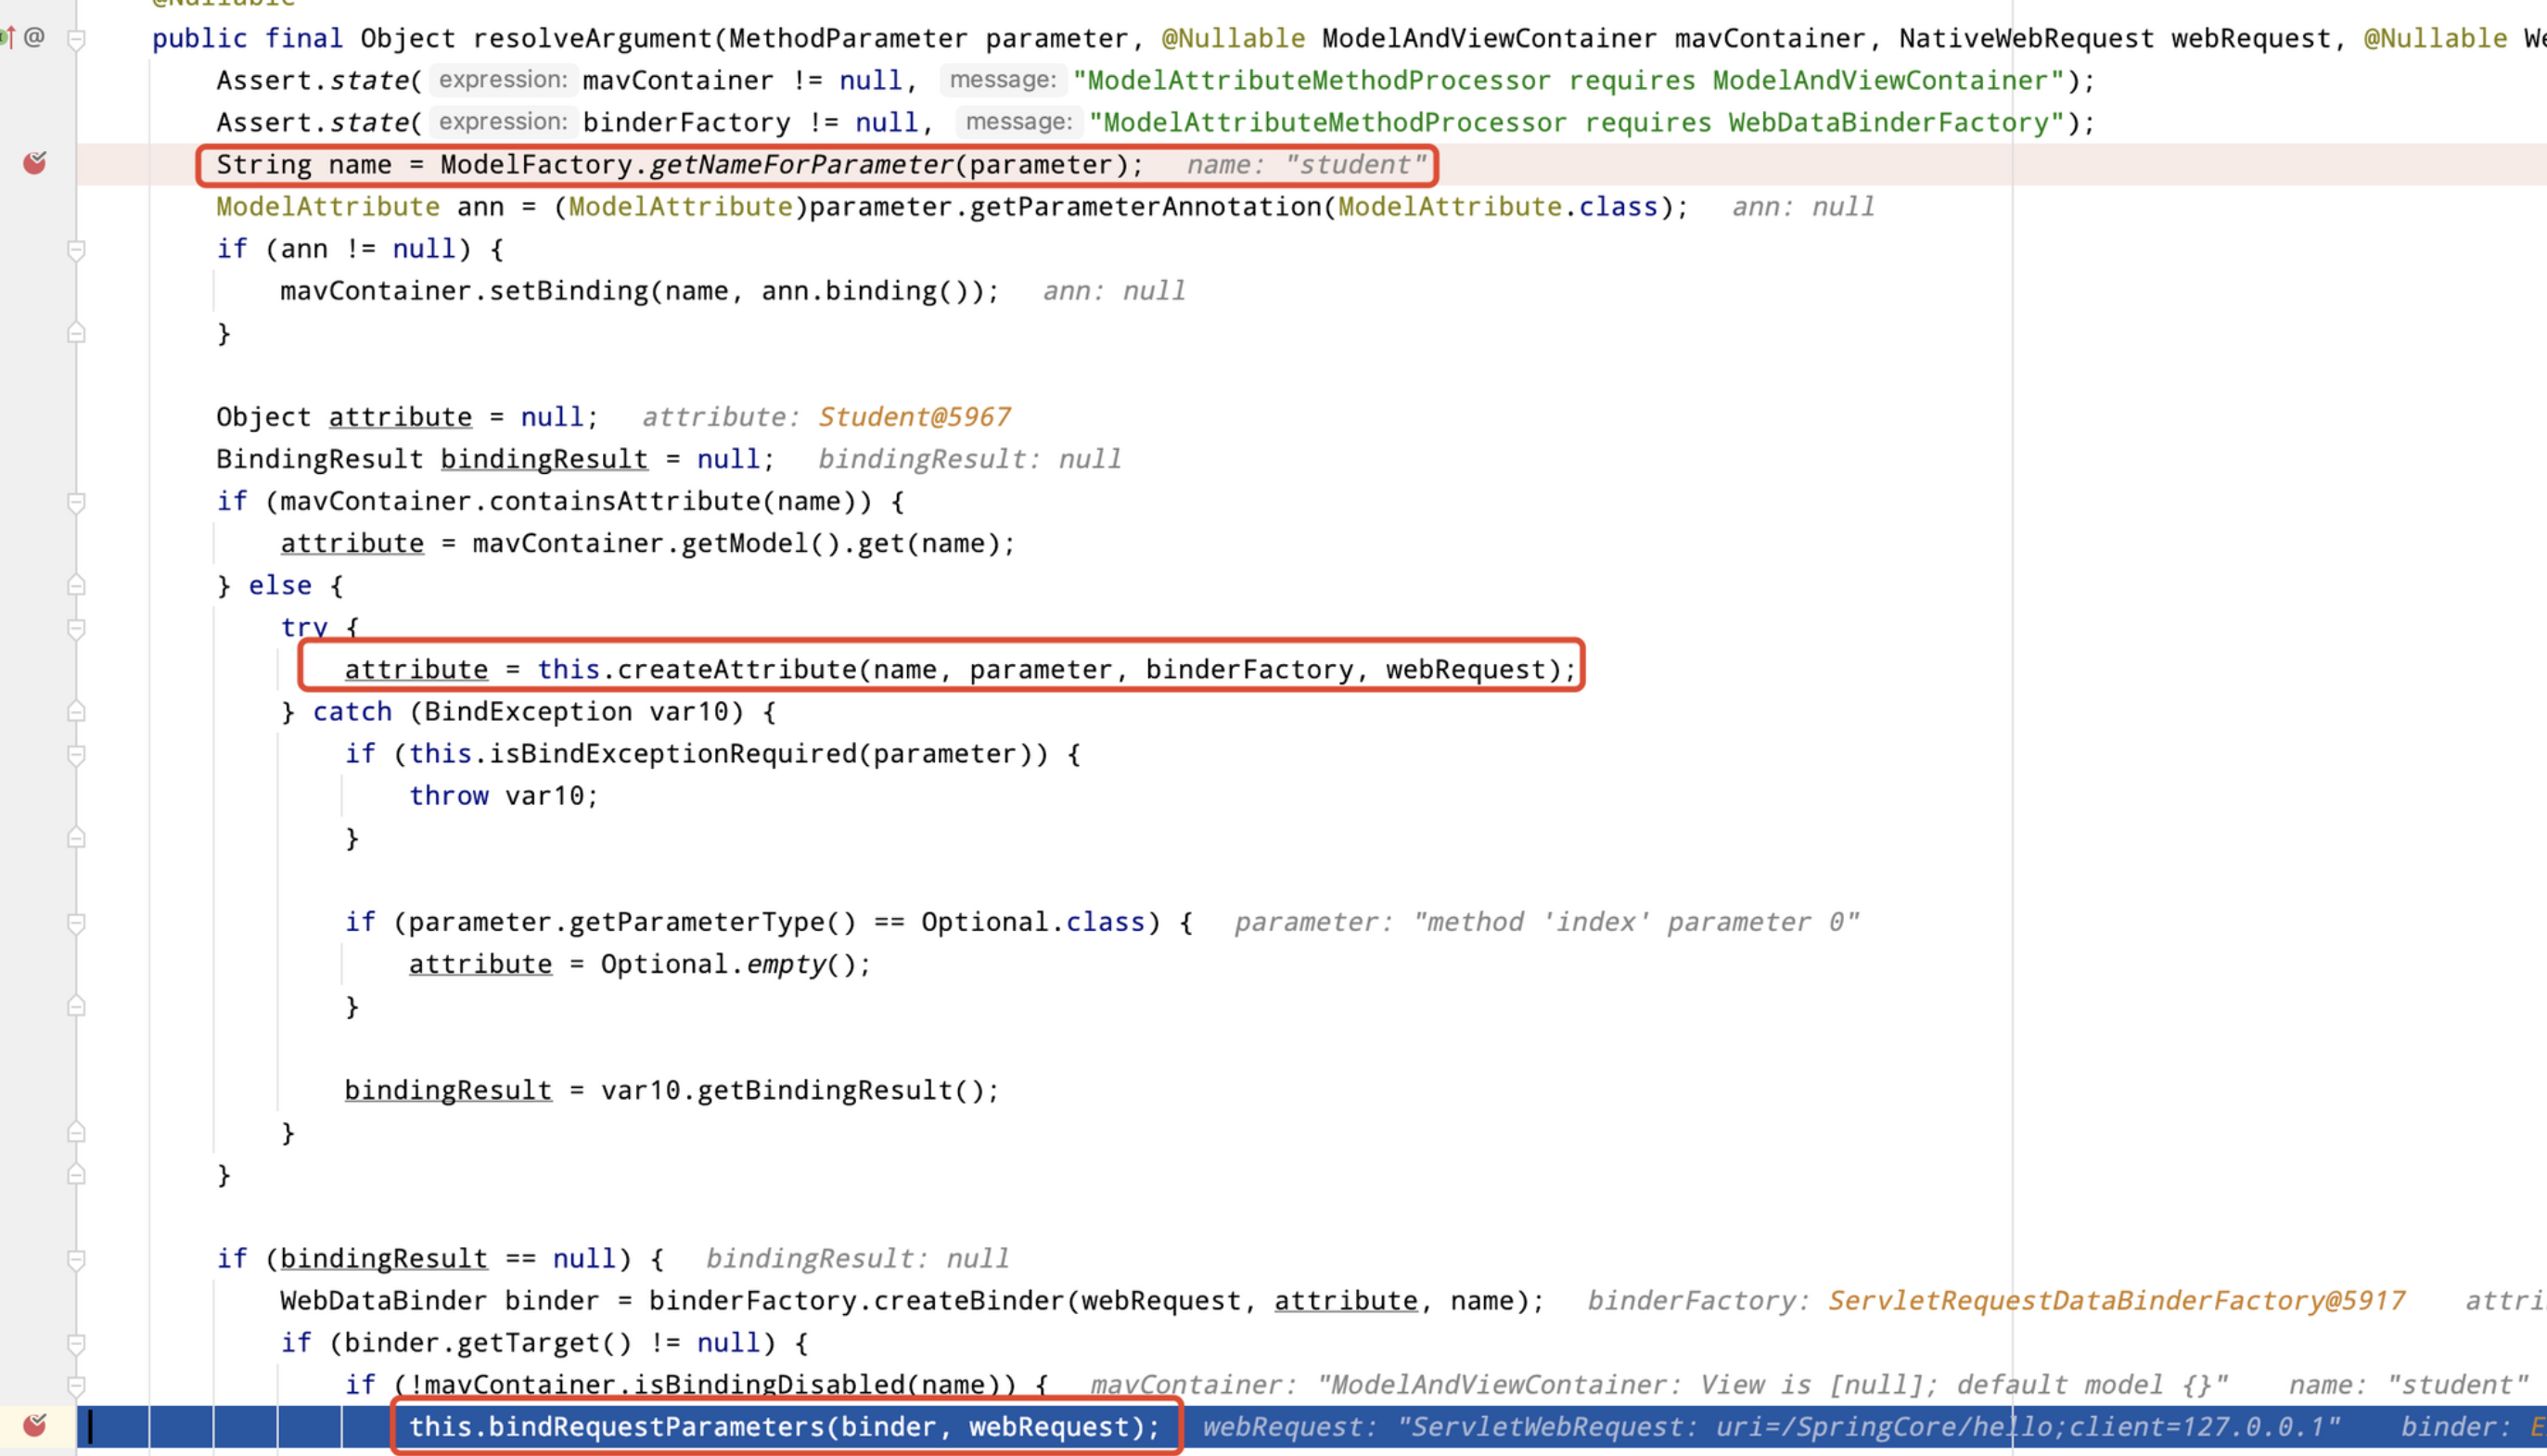Click the 'bindingResult: null' hint after declaration
The image size is (2547, 1456).
click(x=969, y=459)
